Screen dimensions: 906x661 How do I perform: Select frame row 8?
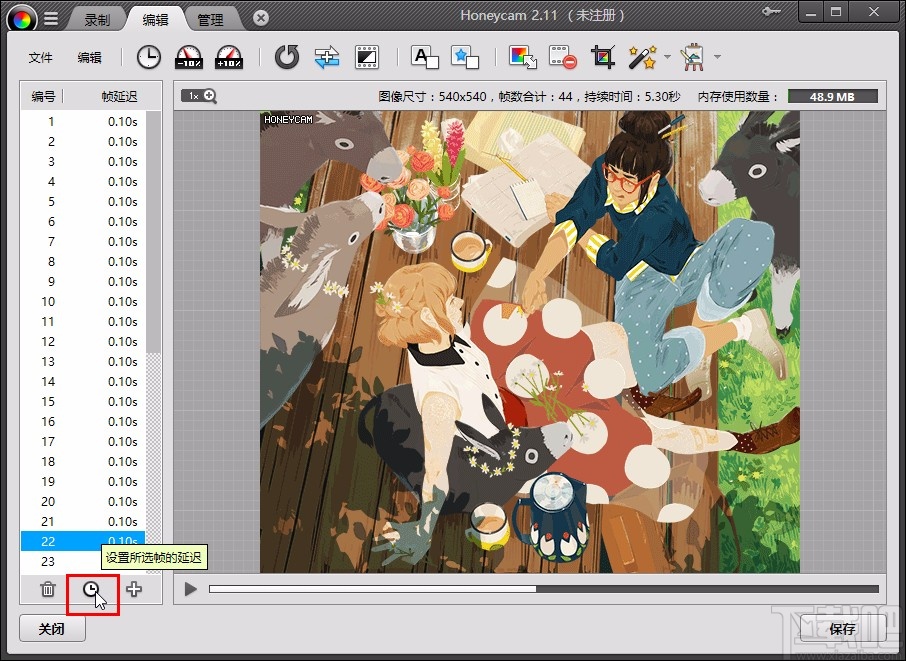click(x=83, y=261)
